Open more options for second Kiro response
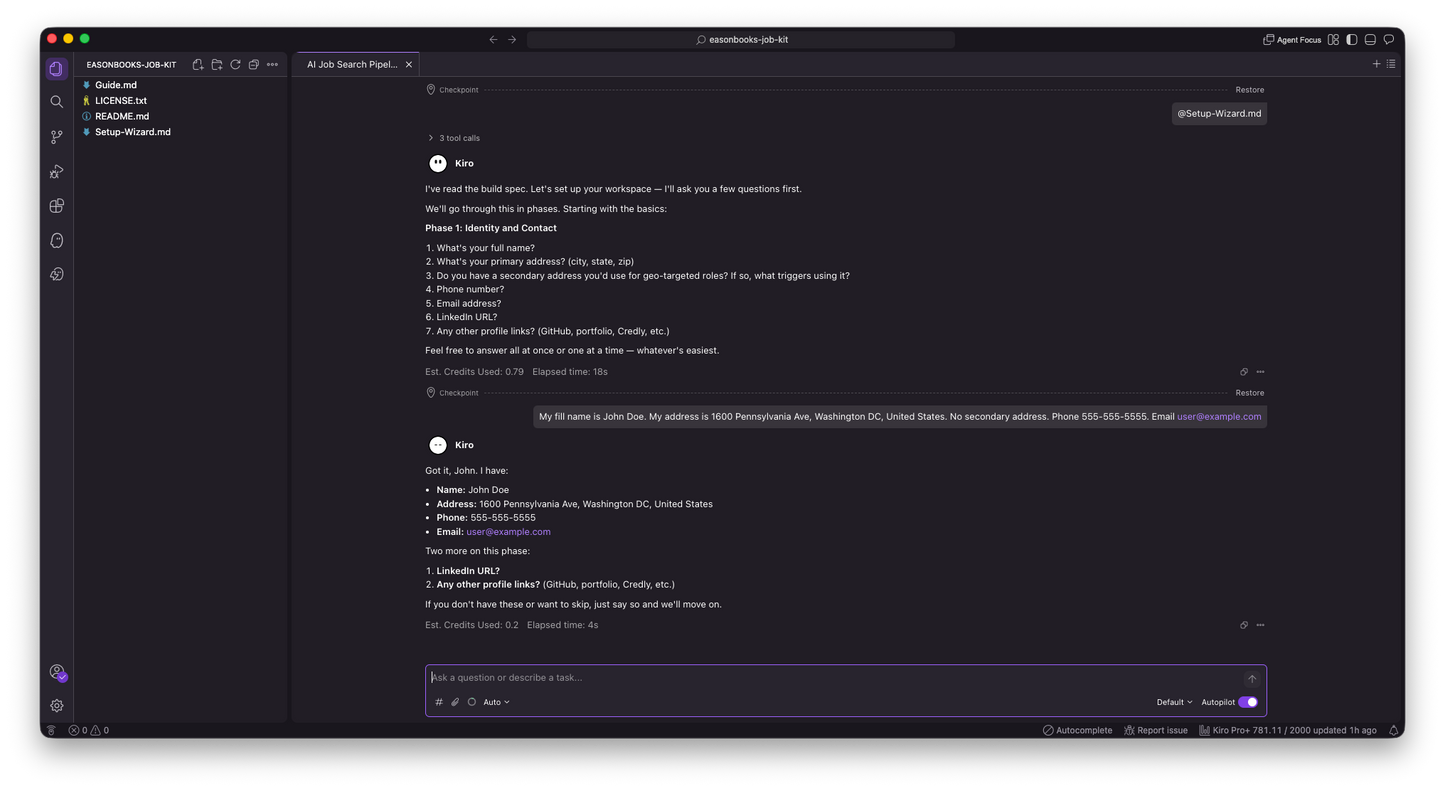Image resolution: width=1445 pixels, height=791 pixels. tap(1260, 625)
